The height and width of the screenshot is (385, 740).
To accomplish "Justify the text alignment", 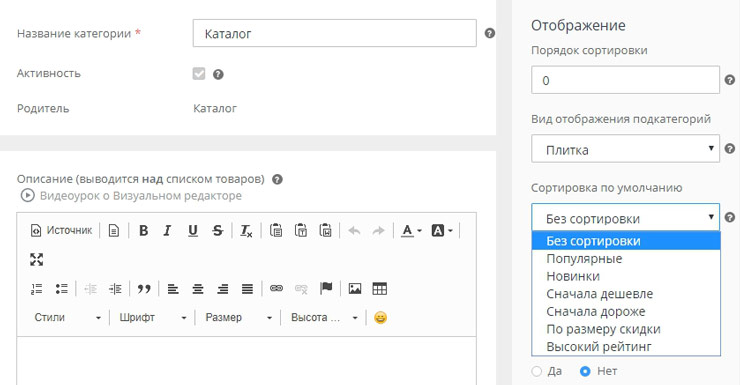I will [x=247, y=288].
